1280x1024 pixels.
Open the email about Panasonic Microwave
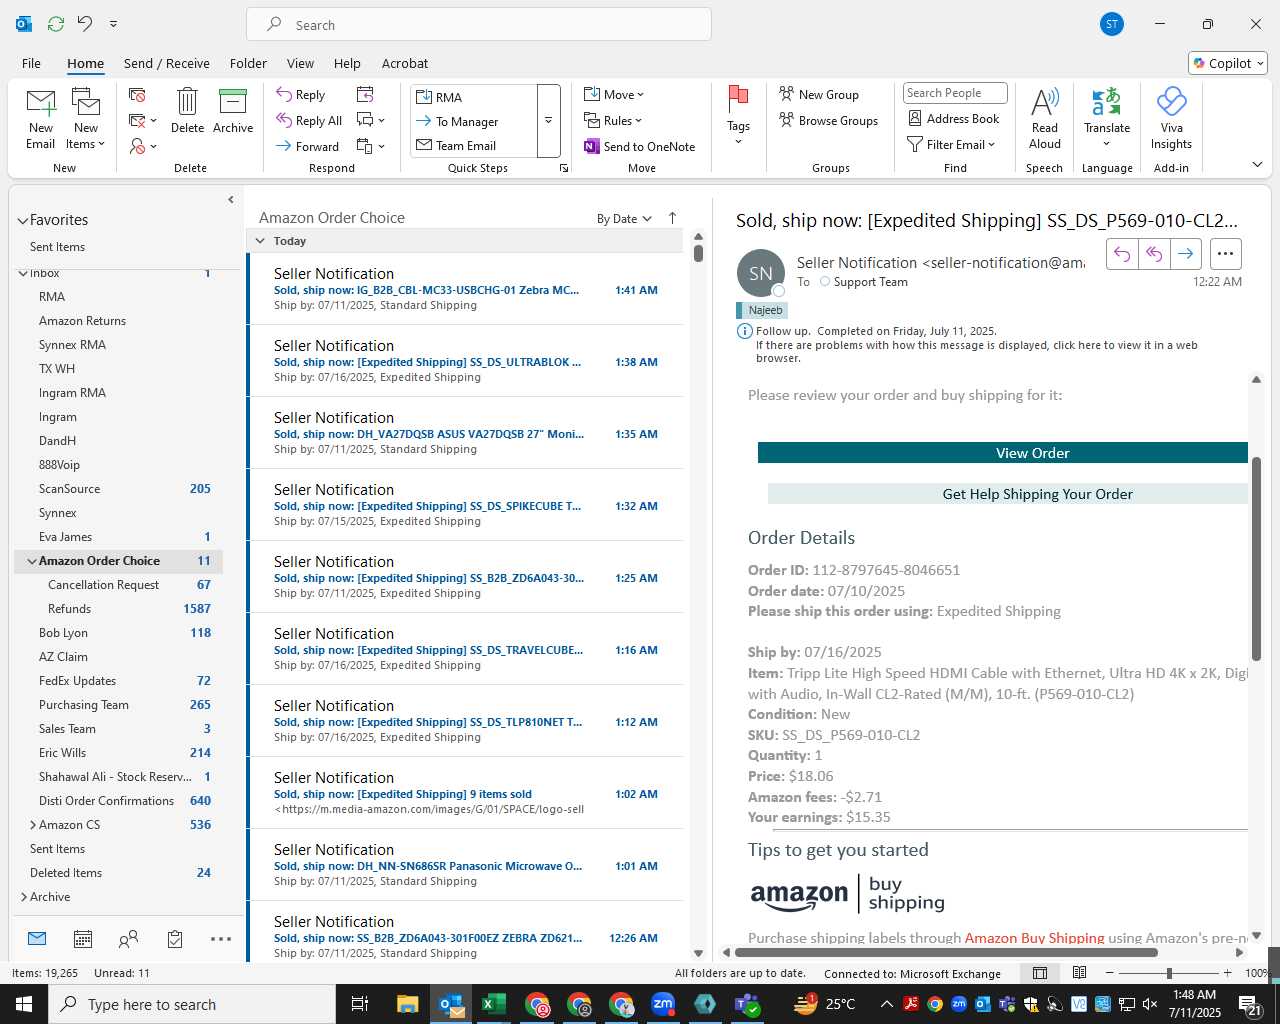tap(465, 865)
